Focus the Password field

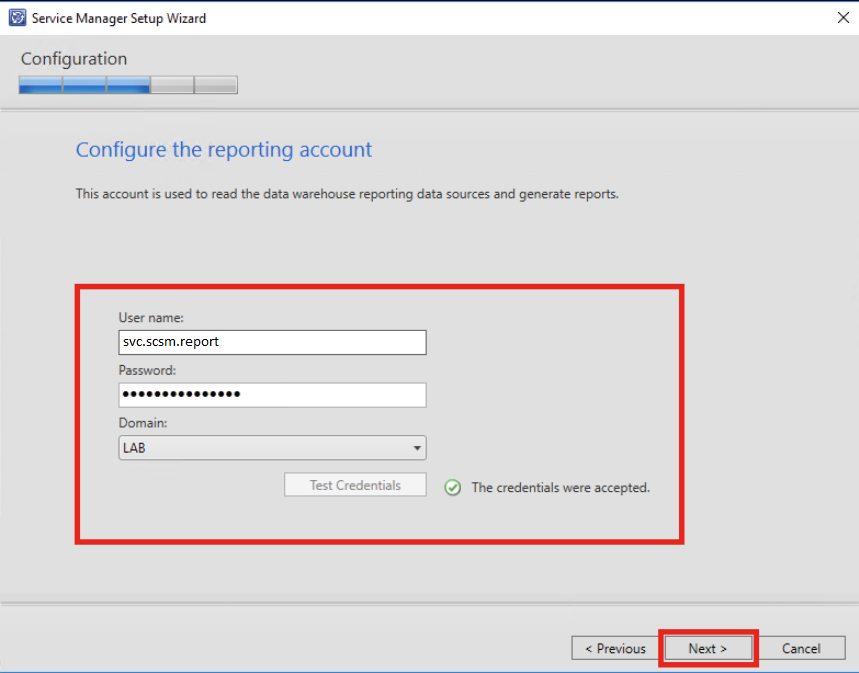coord(272,395)
